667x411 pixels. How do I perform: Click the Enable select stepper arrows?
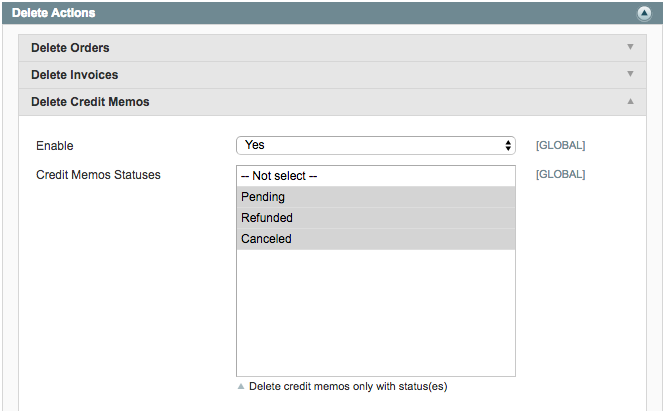pyautogui.click(x=508, y=146)
